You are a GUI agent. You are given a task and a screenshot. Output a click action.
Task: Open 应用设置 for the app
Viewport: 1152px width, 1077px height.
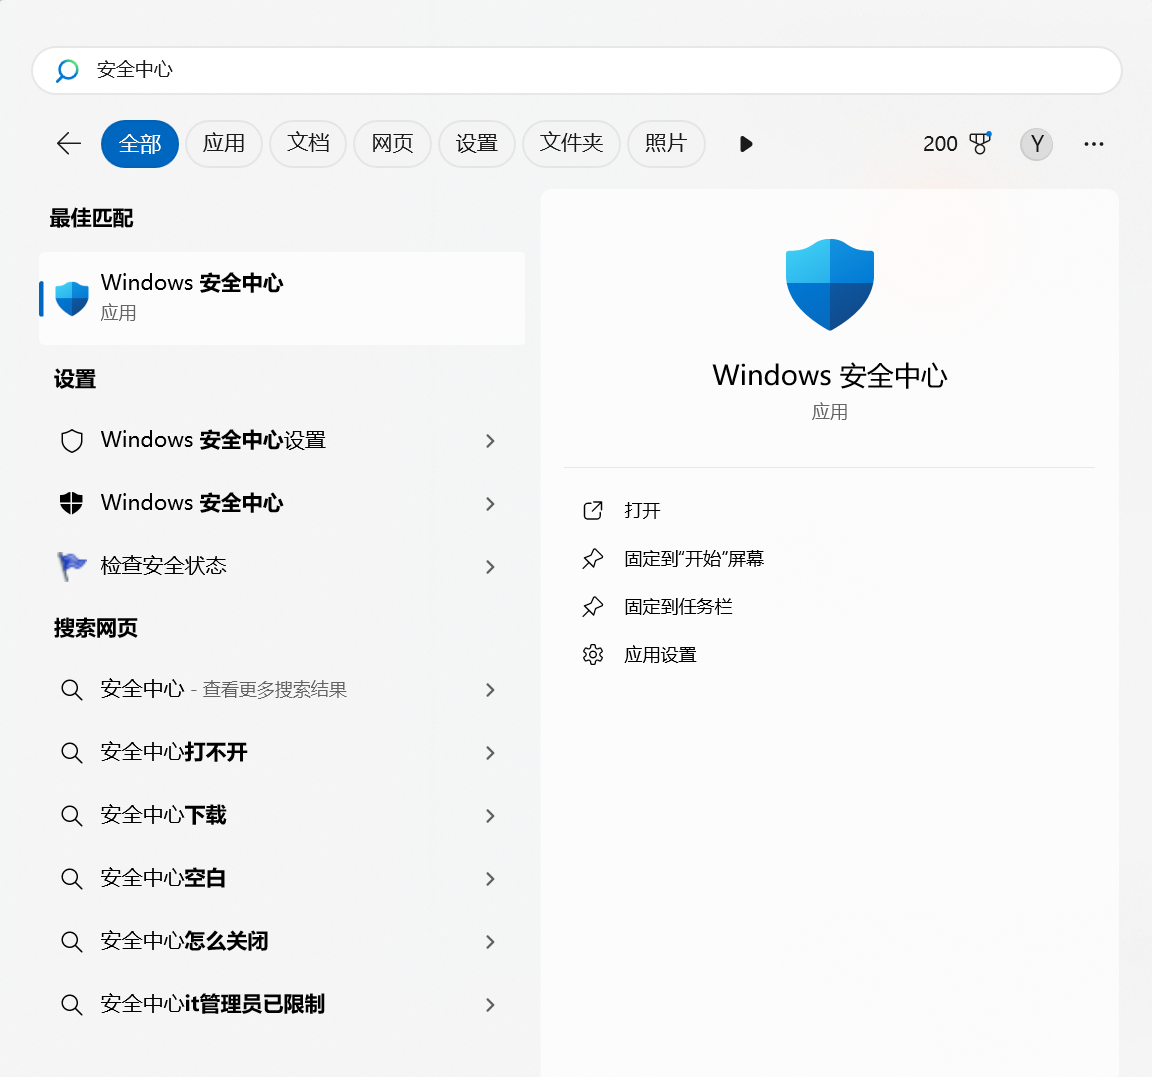[660, 655]
